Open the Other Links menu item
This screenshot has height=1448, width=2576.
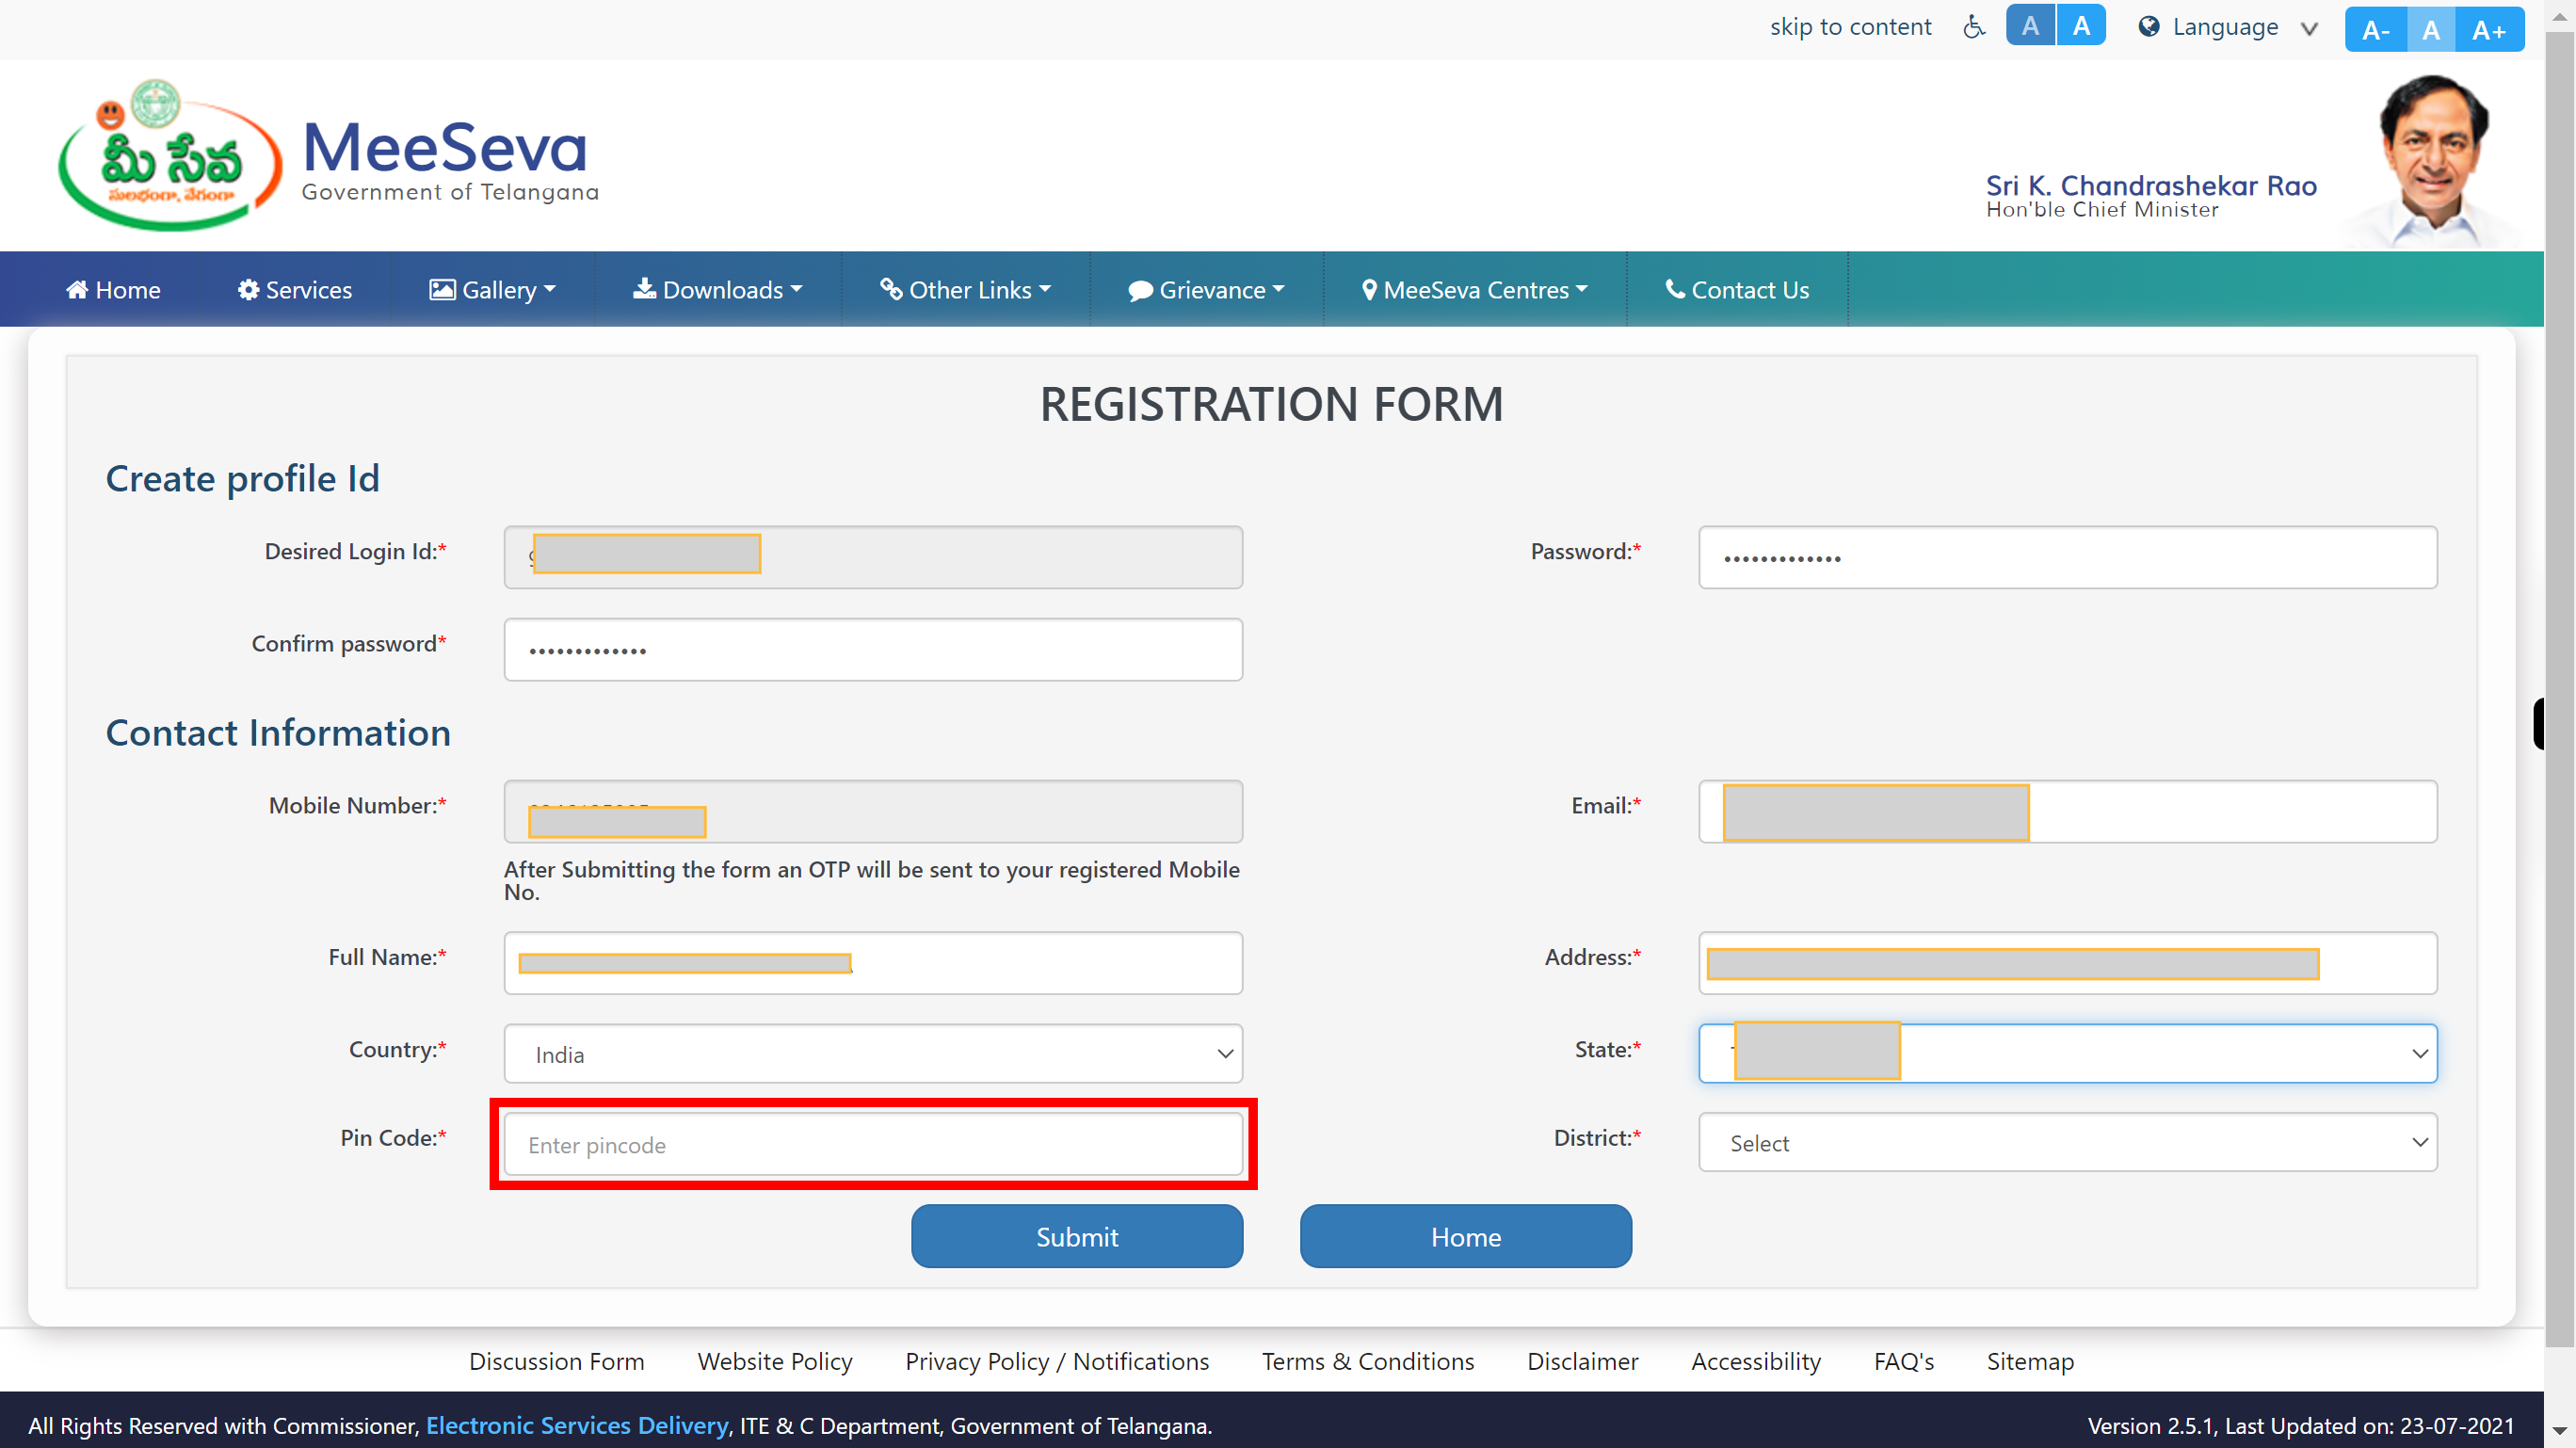[x=966, y=290]
